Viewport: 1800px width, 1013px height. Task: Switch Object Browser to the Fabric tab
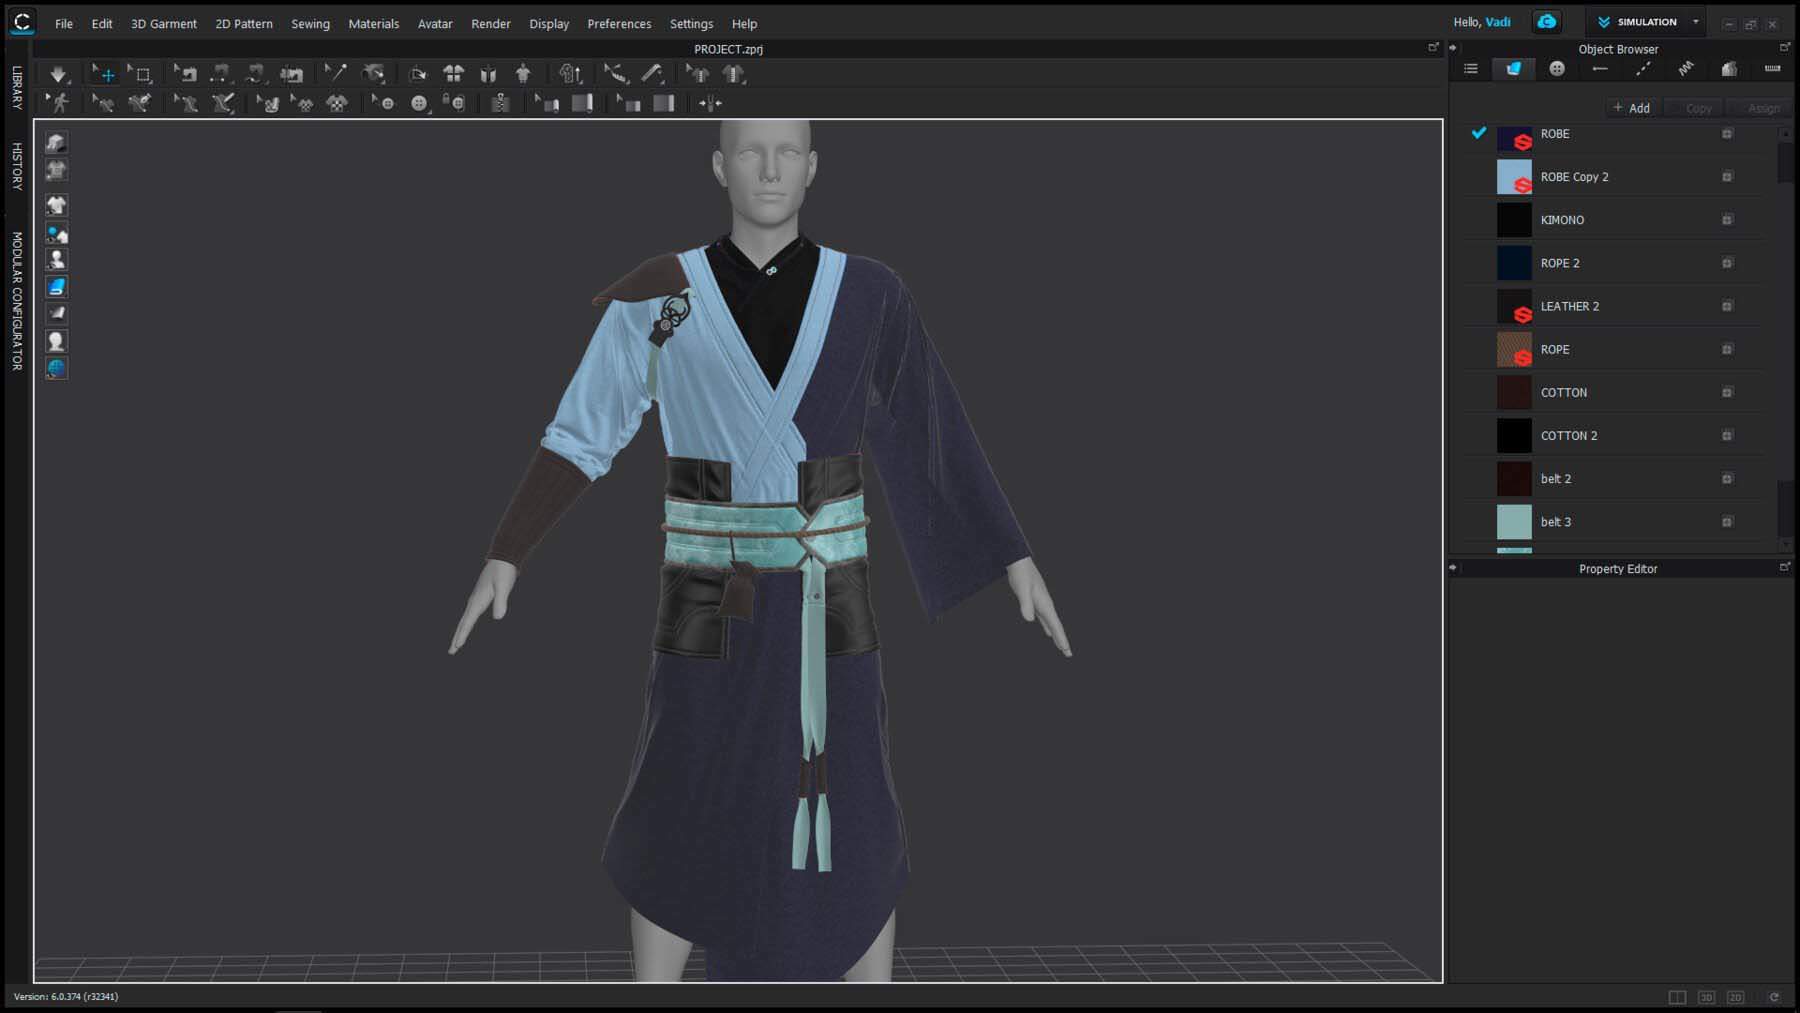click(x=1513, y=69)
